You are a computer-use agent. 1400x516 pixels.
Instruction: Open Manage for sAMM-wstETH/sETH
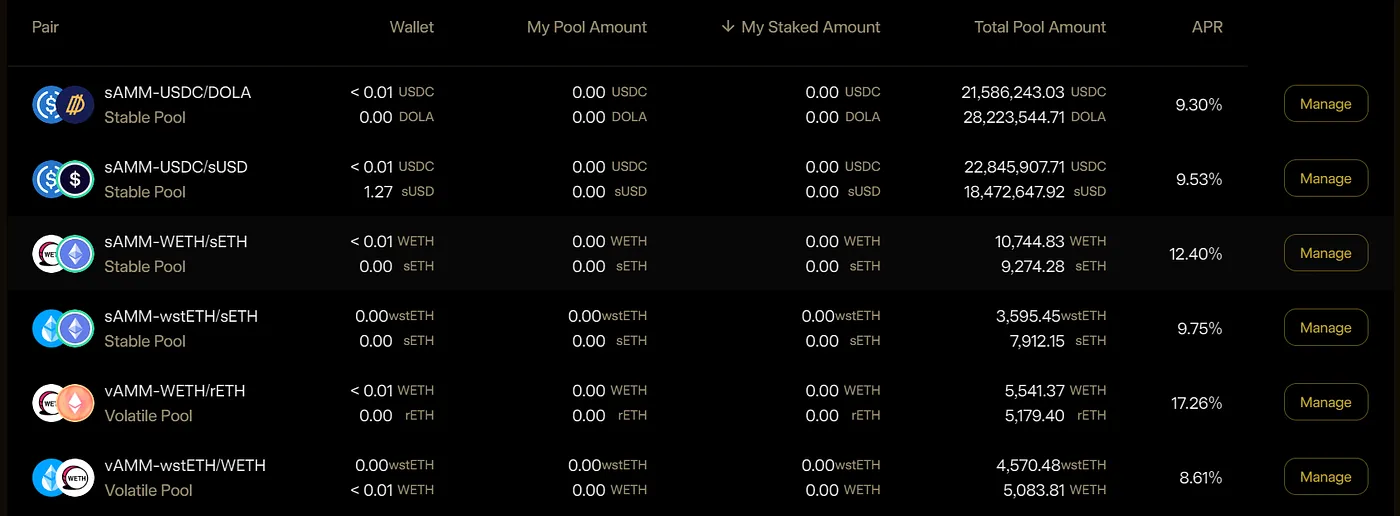1326,327
